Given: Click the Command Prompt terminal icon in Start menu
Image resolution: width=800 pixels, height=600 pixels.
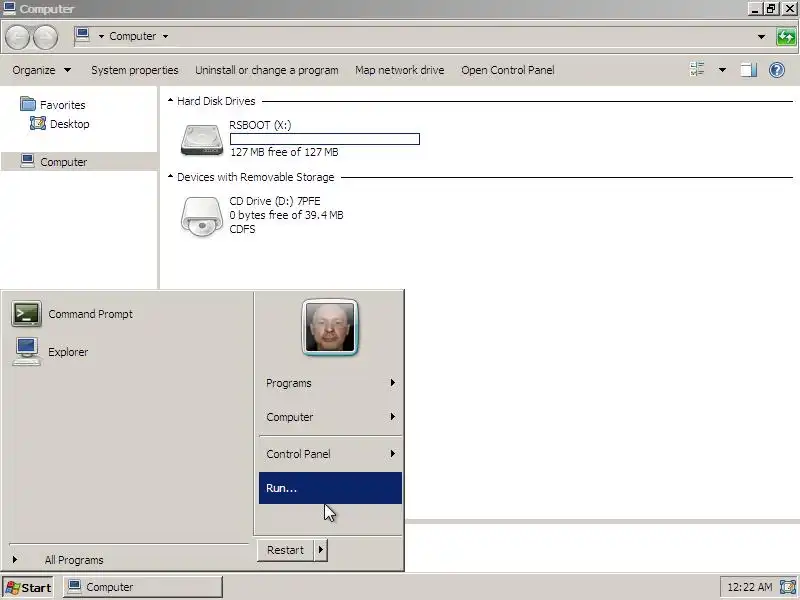Looking at the screenshot, I should (26, 314).
